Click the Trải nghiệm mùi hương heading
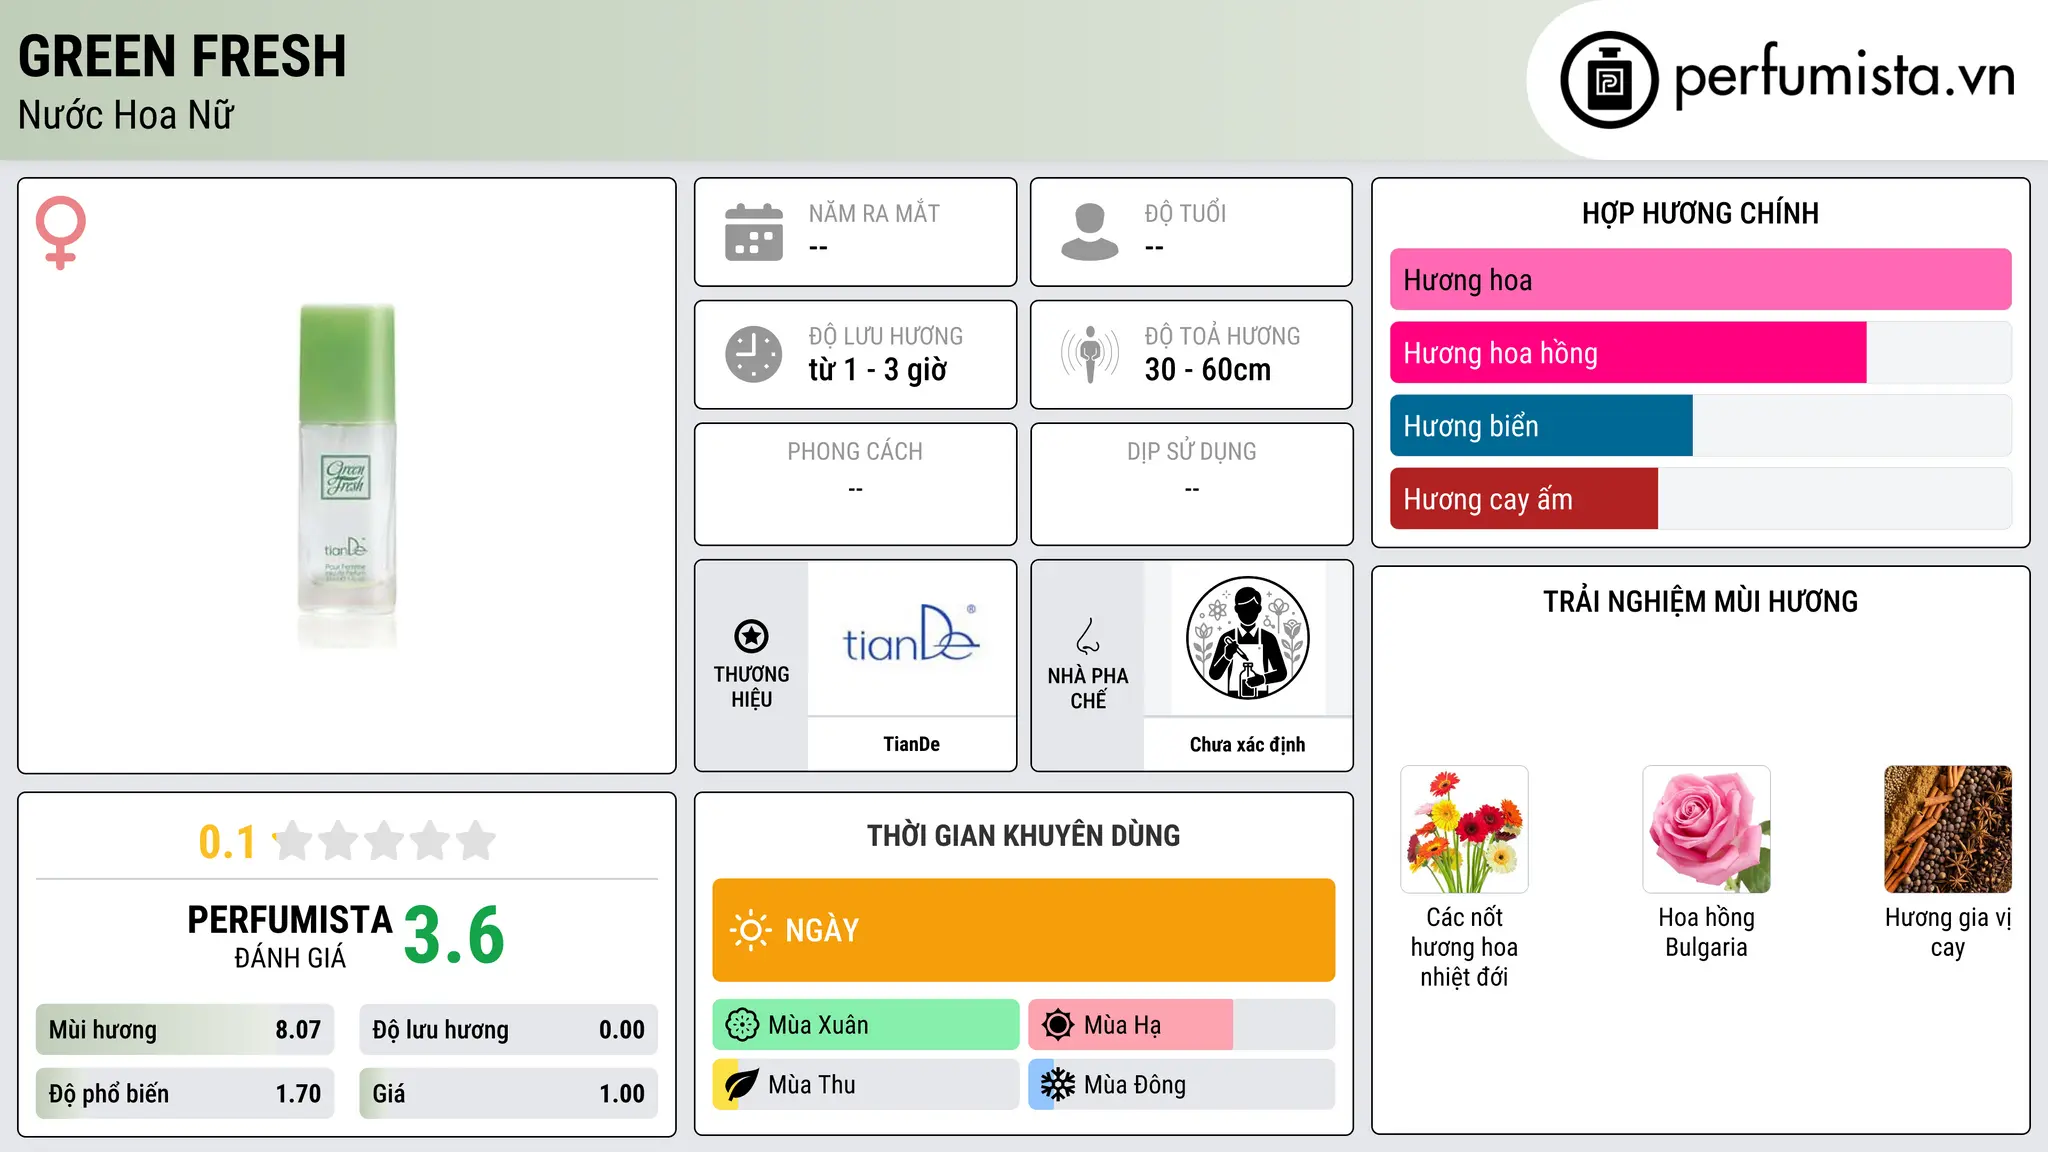Screen dimensions: 2048x1152 (1700, 602)
